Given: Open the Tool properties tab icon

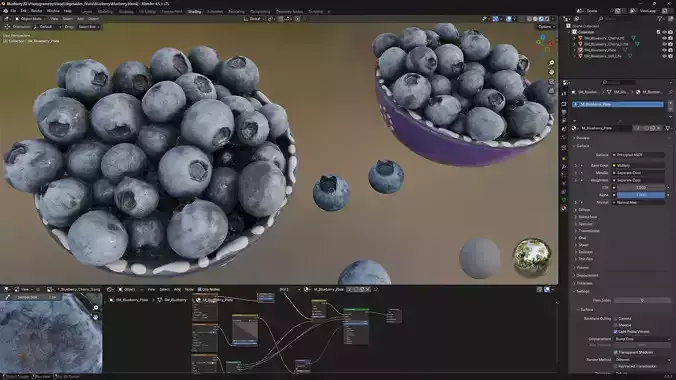Looking at the screenshot, I should click(564, 94).
